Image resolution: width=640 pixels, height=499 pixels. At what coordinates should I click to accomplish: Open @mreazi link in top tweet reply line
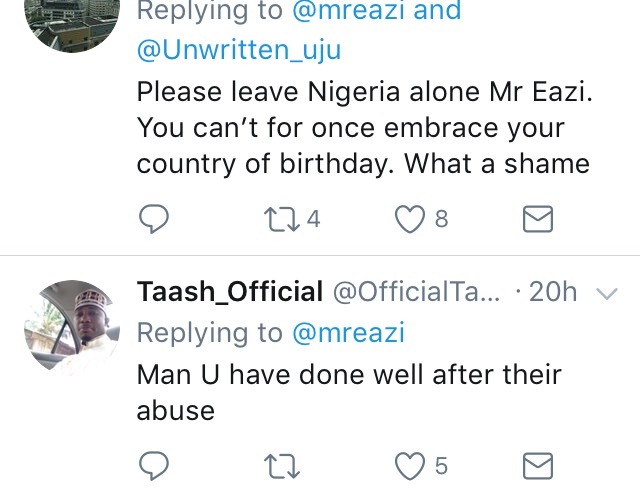[x=348, y=10]
